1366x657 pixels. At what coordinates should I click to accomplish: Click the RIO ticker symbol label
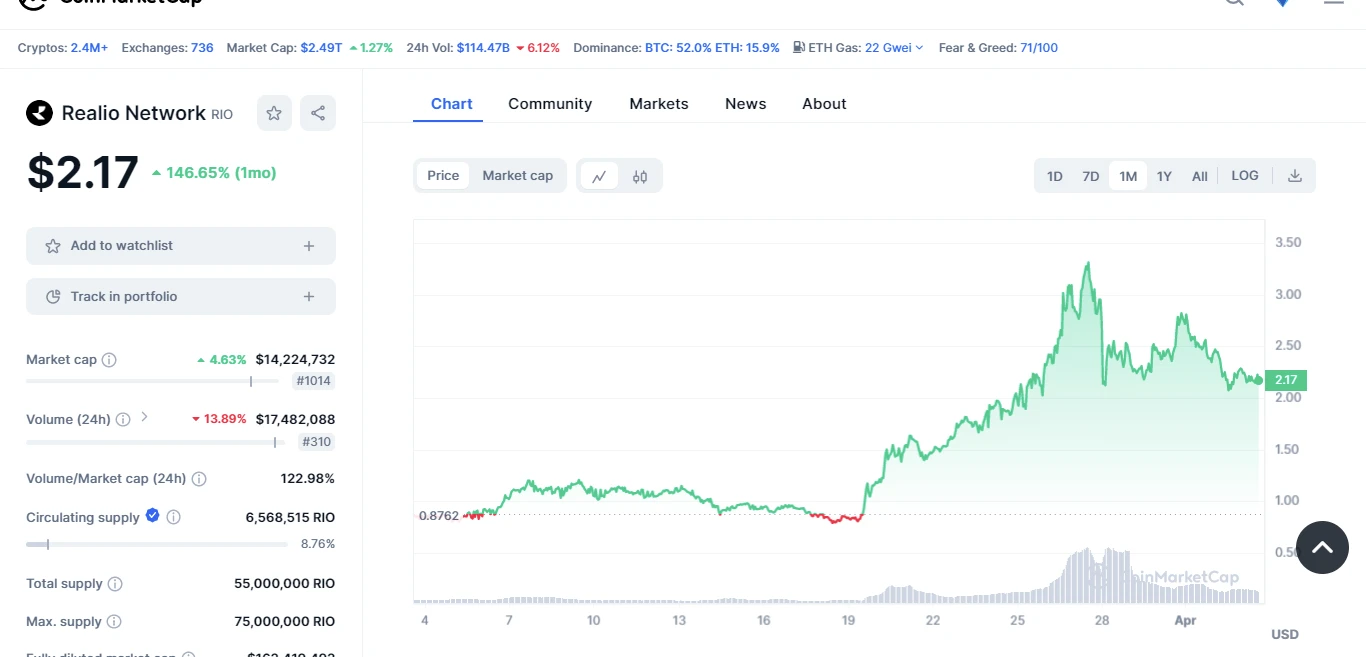click(x=222, y=115)
